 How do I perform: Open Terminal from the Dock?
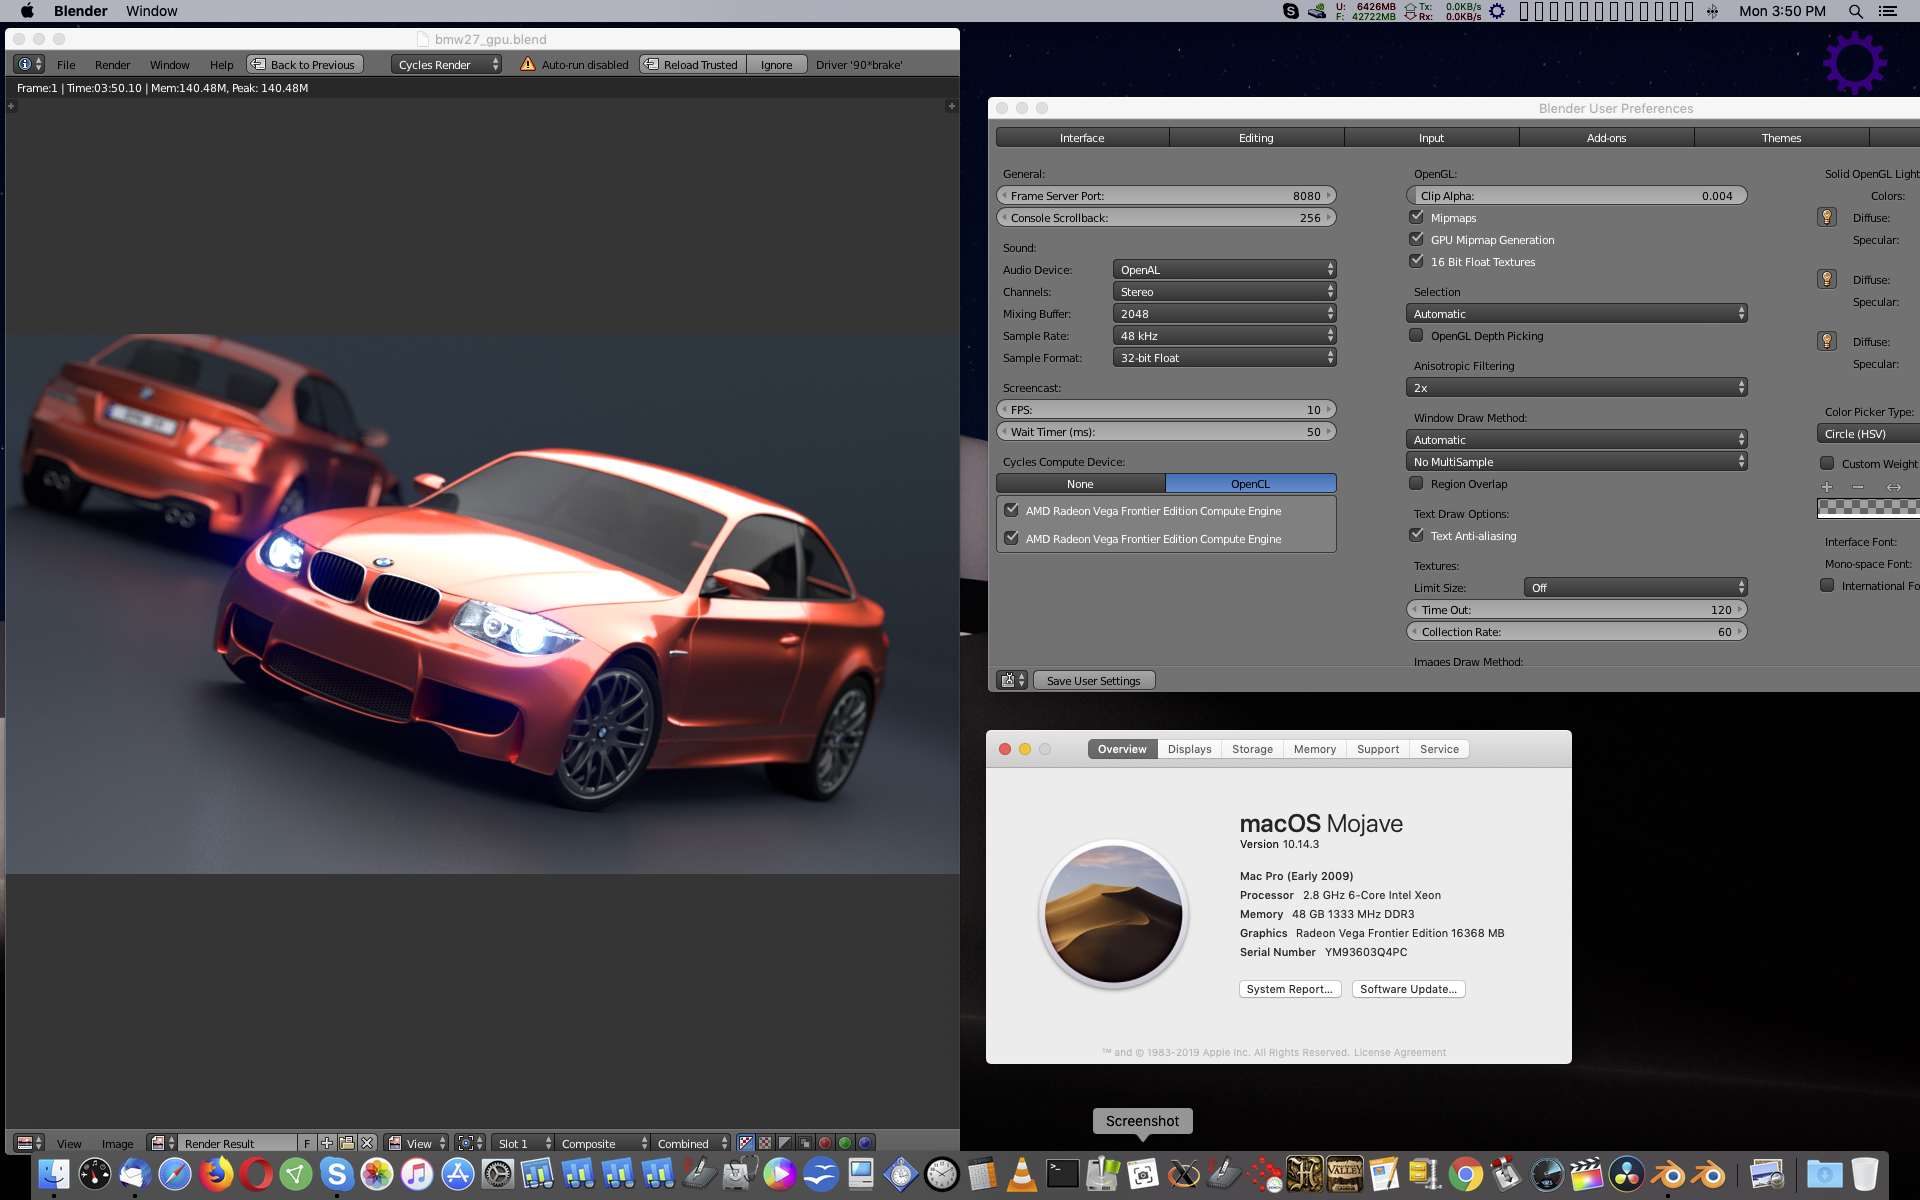[1062, 1174]
